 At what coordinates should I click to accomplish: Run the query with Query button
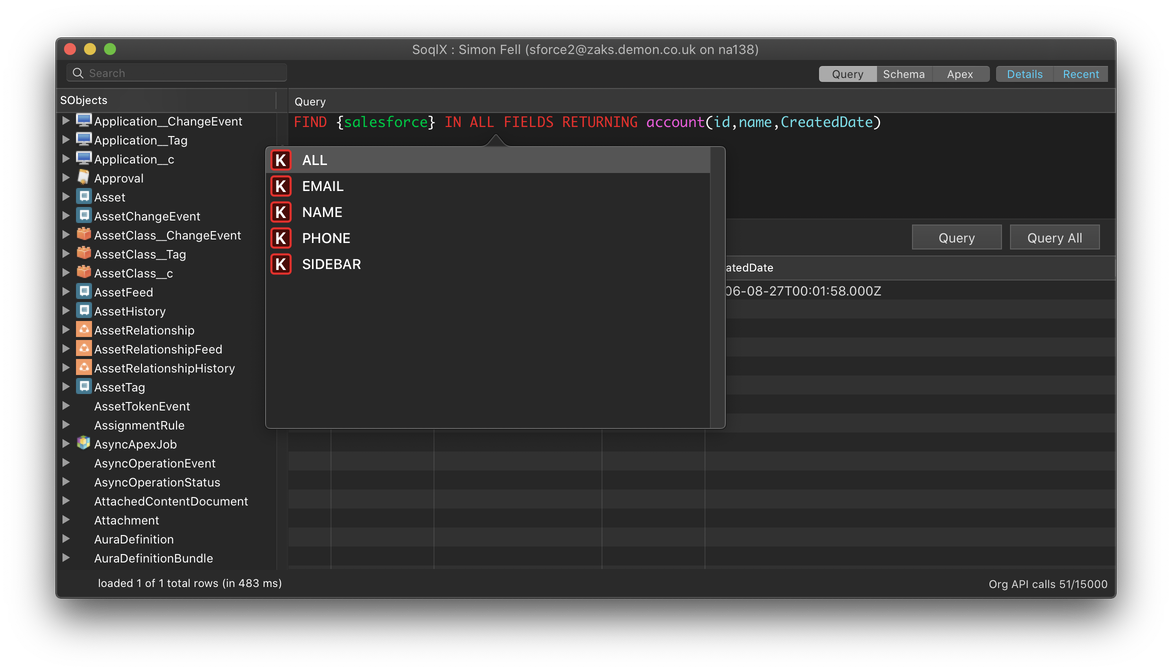(957, 238)
